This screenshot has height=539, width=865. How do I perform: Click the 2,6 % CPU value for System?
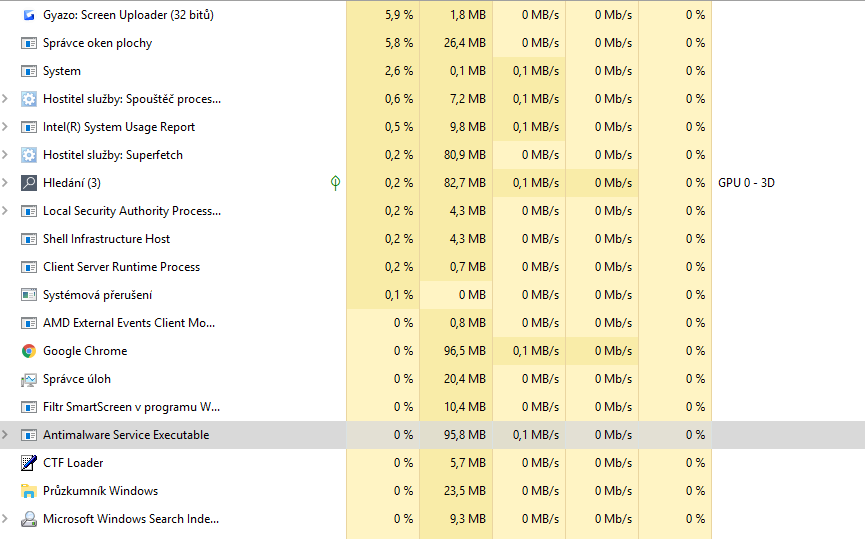click(x=399, y=71)
